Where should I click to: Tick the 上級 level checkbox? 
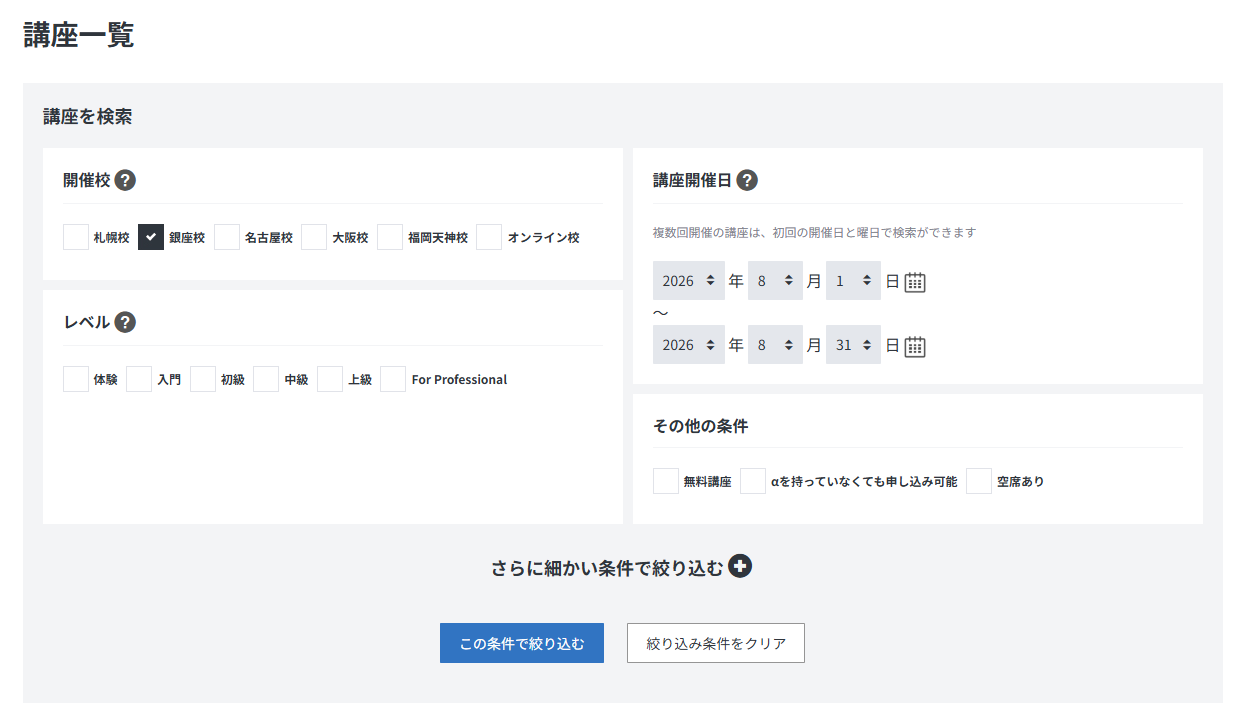pyautogui.click(x=330, y=379)
